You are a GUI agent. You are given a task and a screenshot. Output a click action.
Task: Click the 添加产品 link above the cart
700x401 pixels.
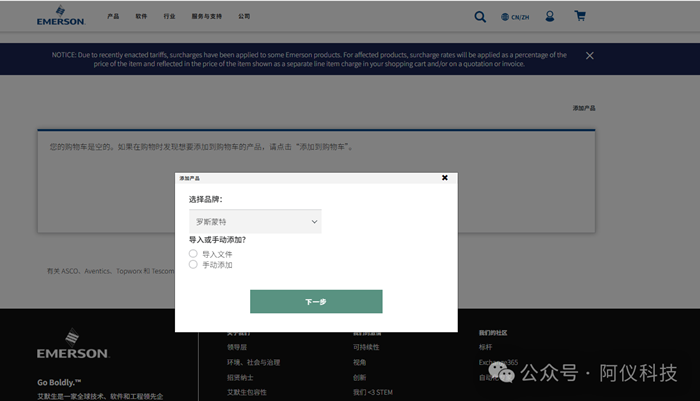click(584, 108)
